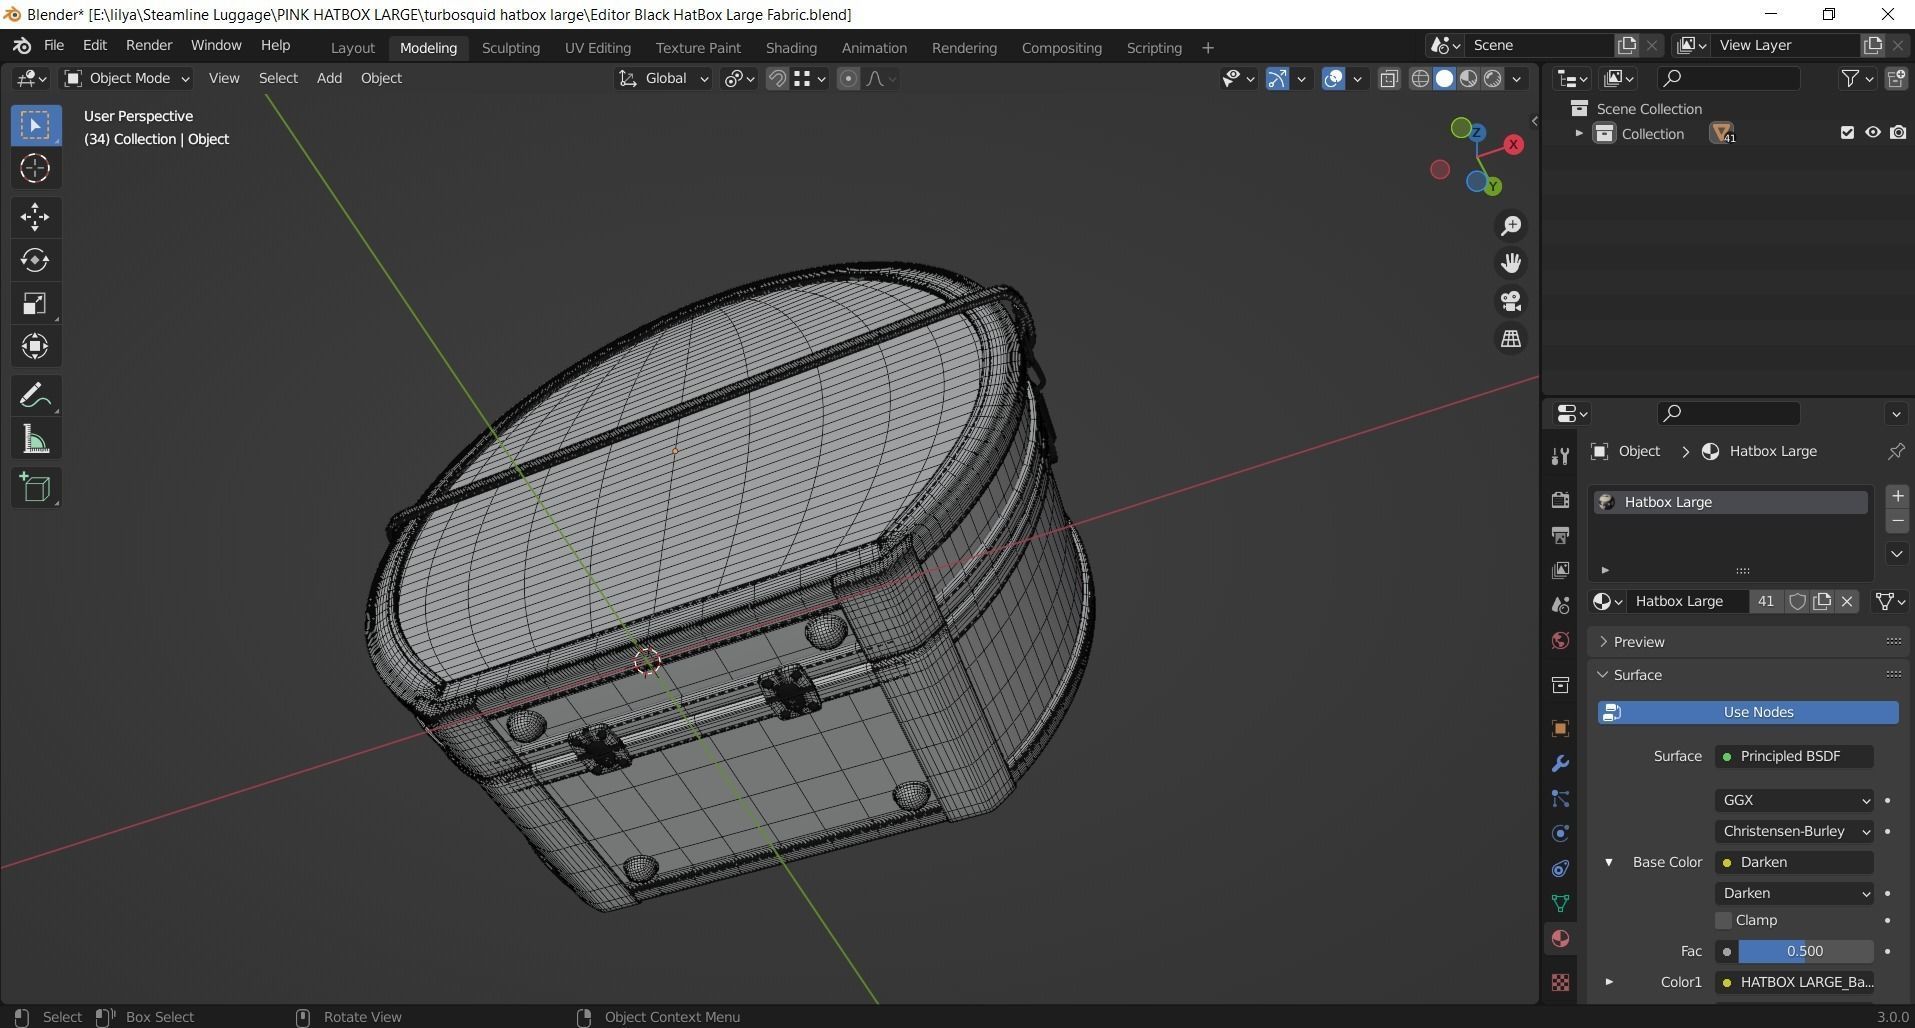
Task: Select the Annotate tool
Action: [35, 395]
